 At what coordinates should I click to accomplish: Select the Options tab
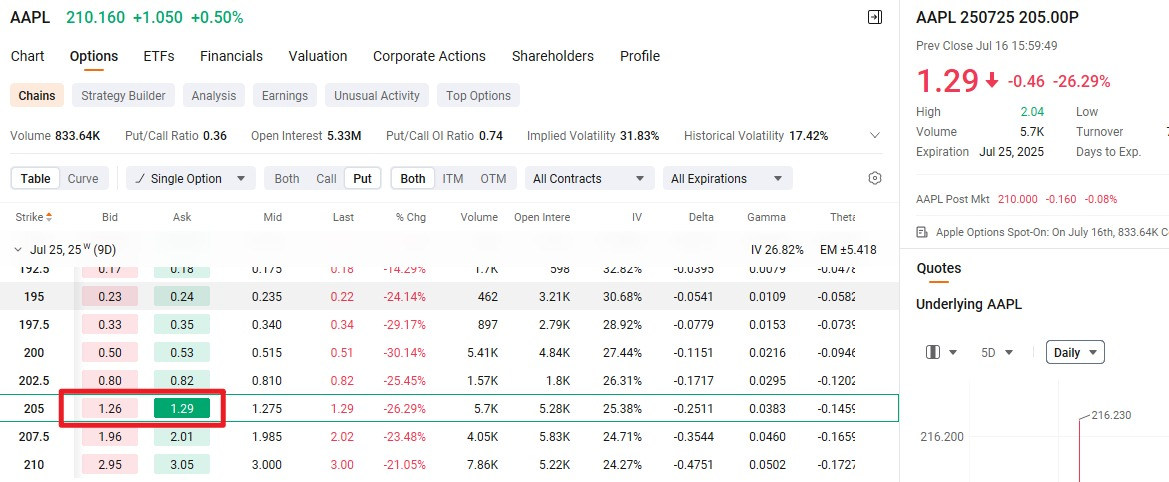click(x=94, y=56)
